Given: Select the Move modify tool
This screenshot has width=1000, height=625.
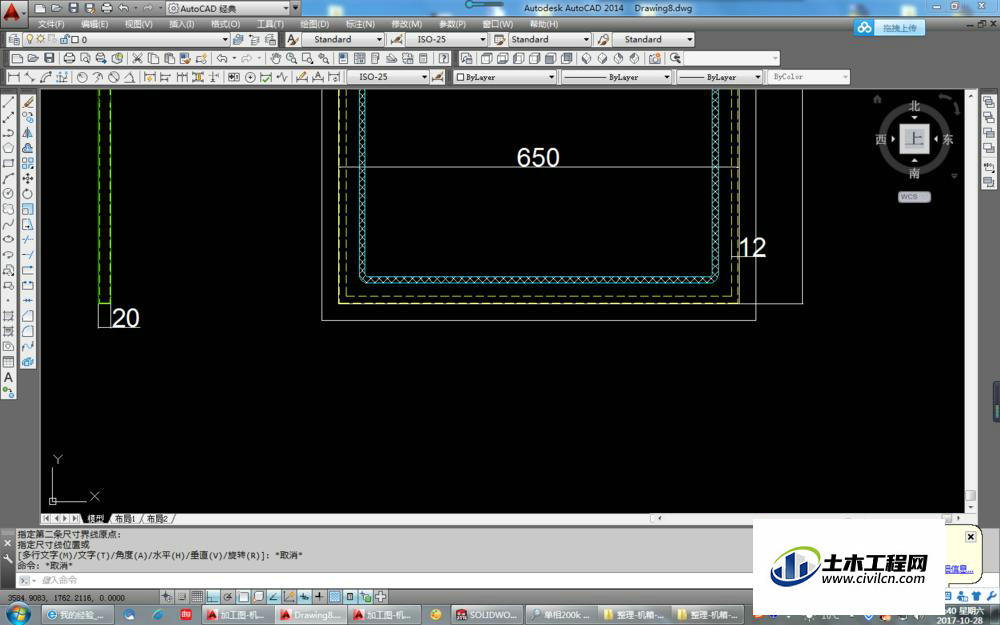Looking at the screenshot, I should [x=28, y=179].
